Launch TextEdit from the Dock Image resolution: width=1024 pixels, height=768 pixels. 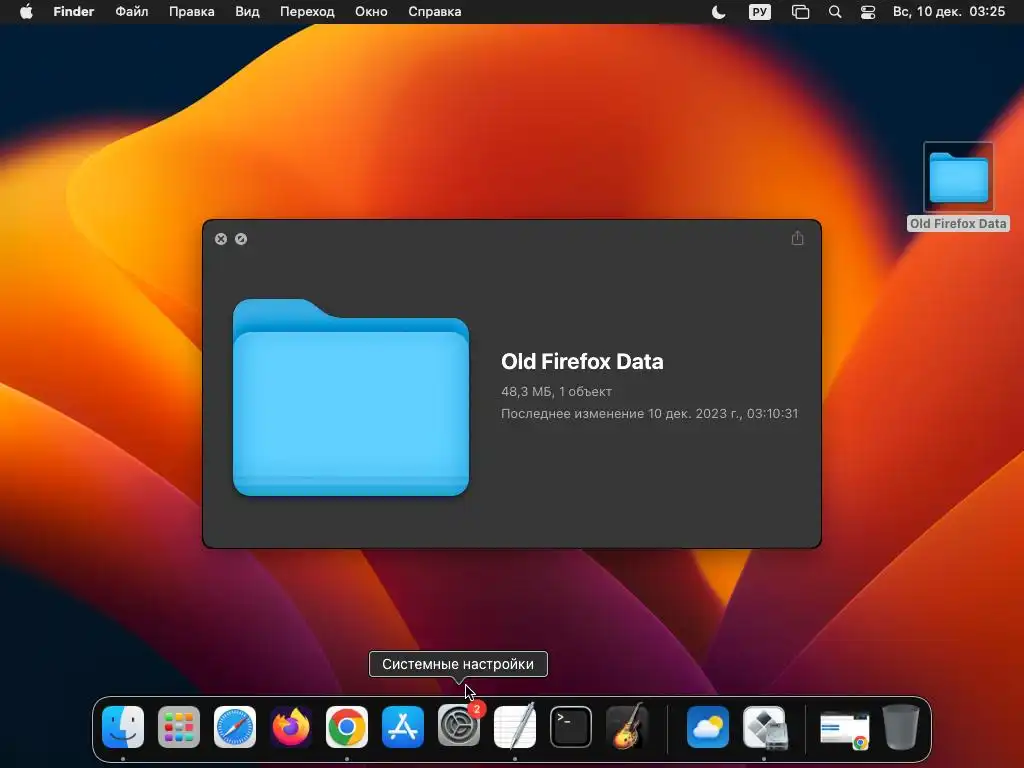[x=515, y=727]
